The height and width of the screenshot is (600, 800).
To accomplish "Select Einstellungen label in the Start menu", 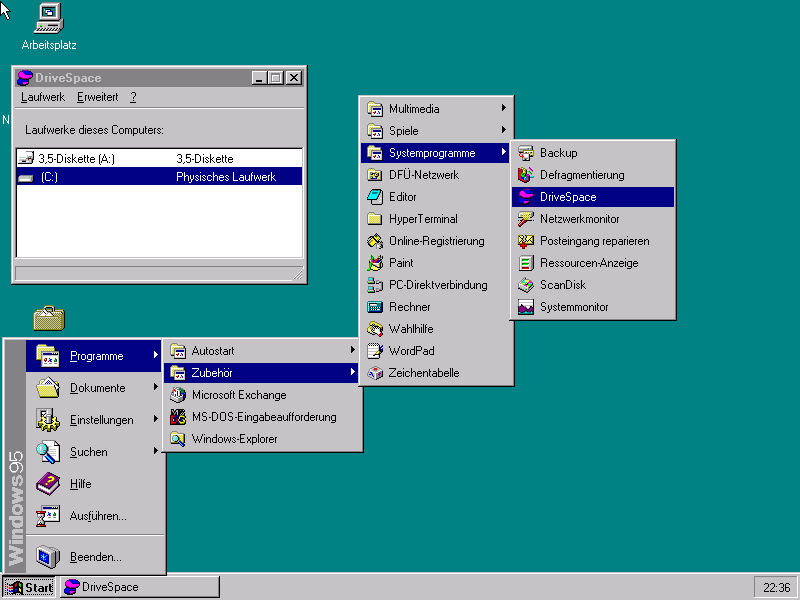I will pyautogui.click(x=102, y=420).
